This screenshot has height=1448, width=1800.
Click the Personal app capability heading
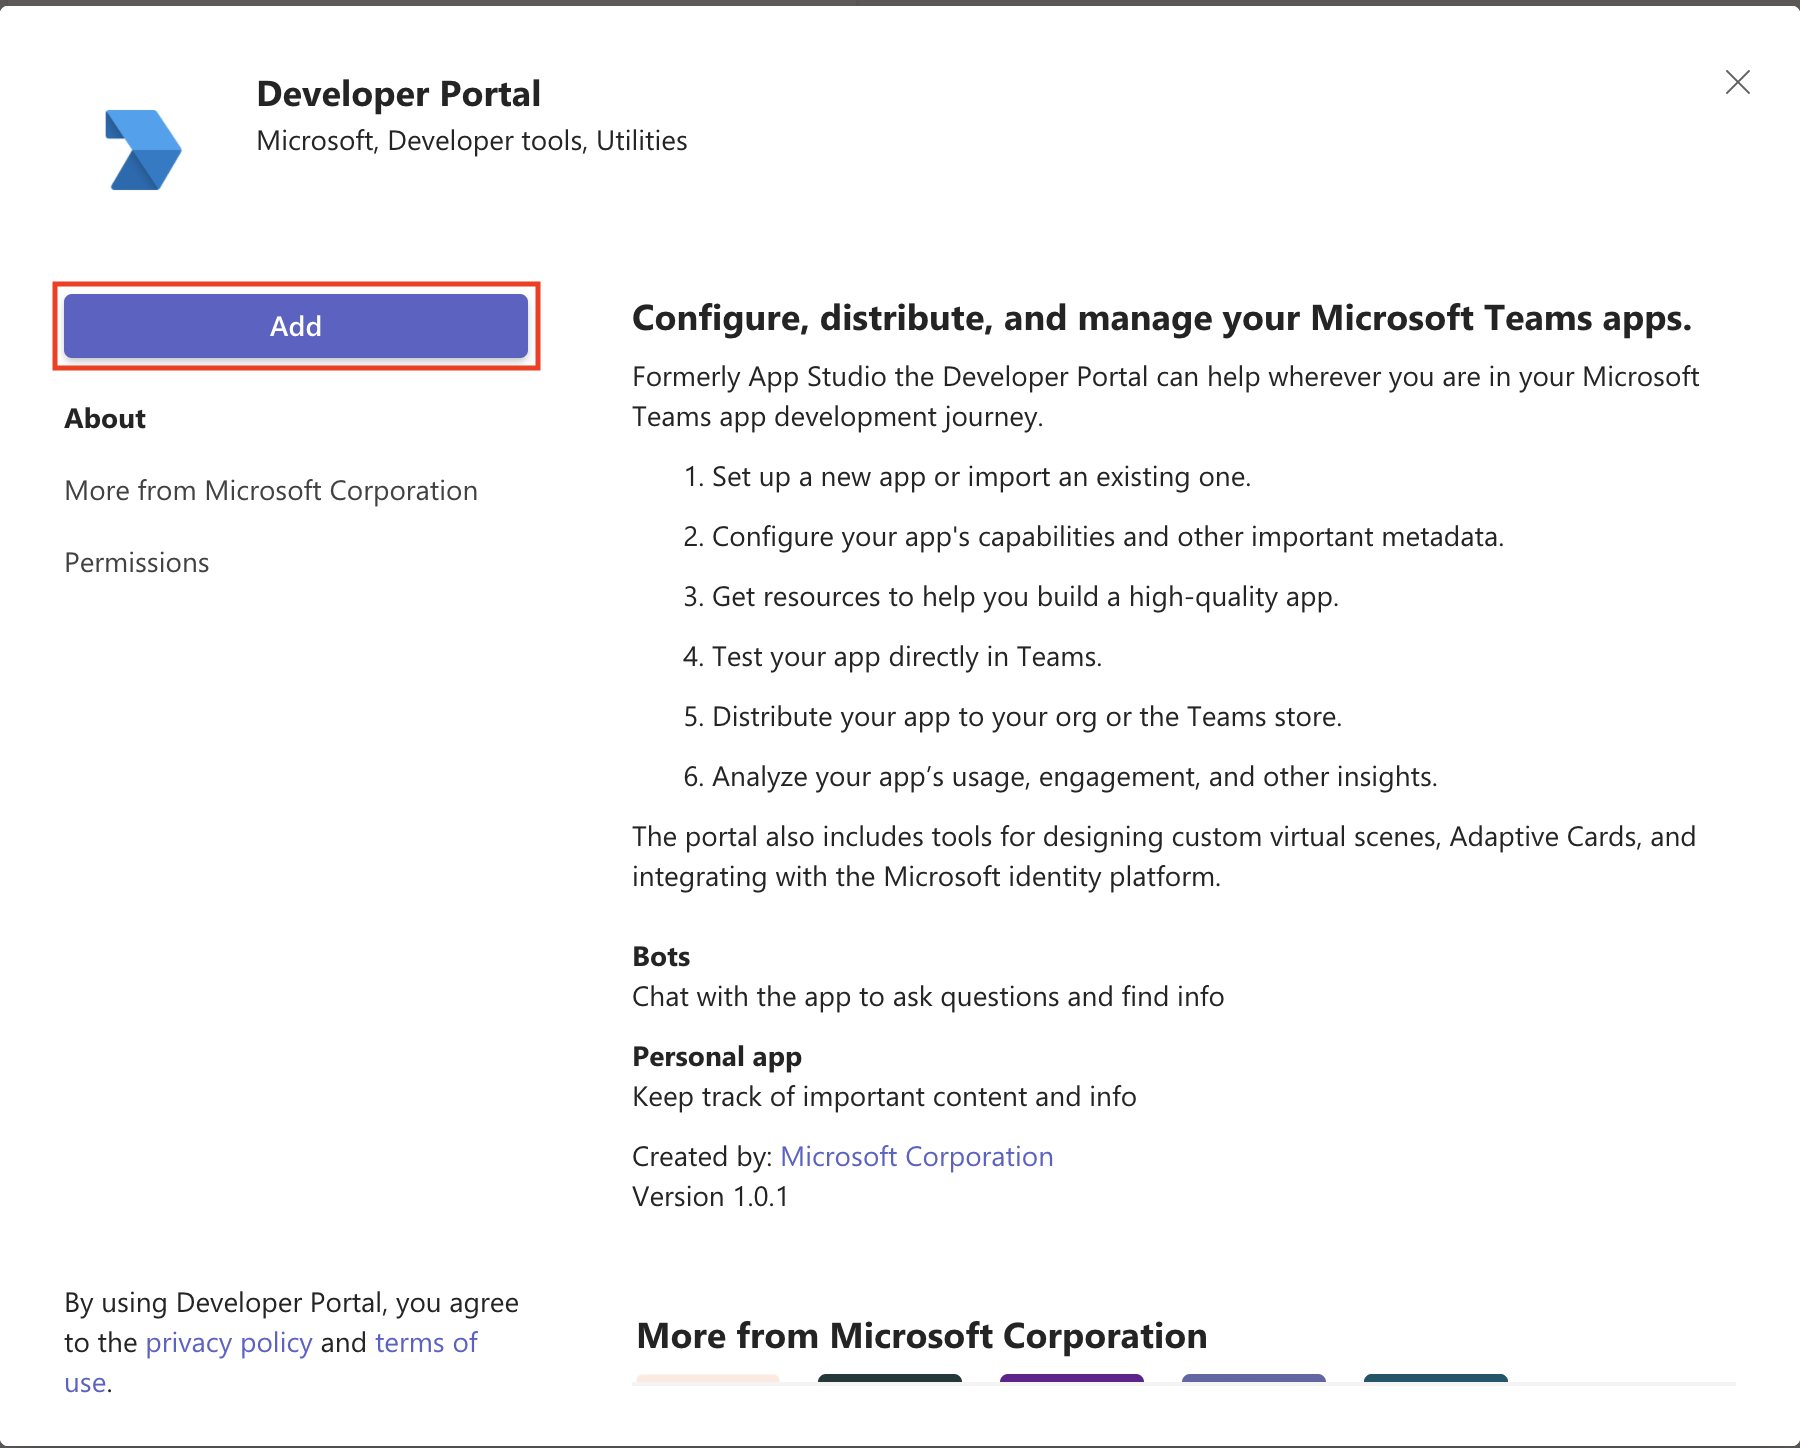716,1056
